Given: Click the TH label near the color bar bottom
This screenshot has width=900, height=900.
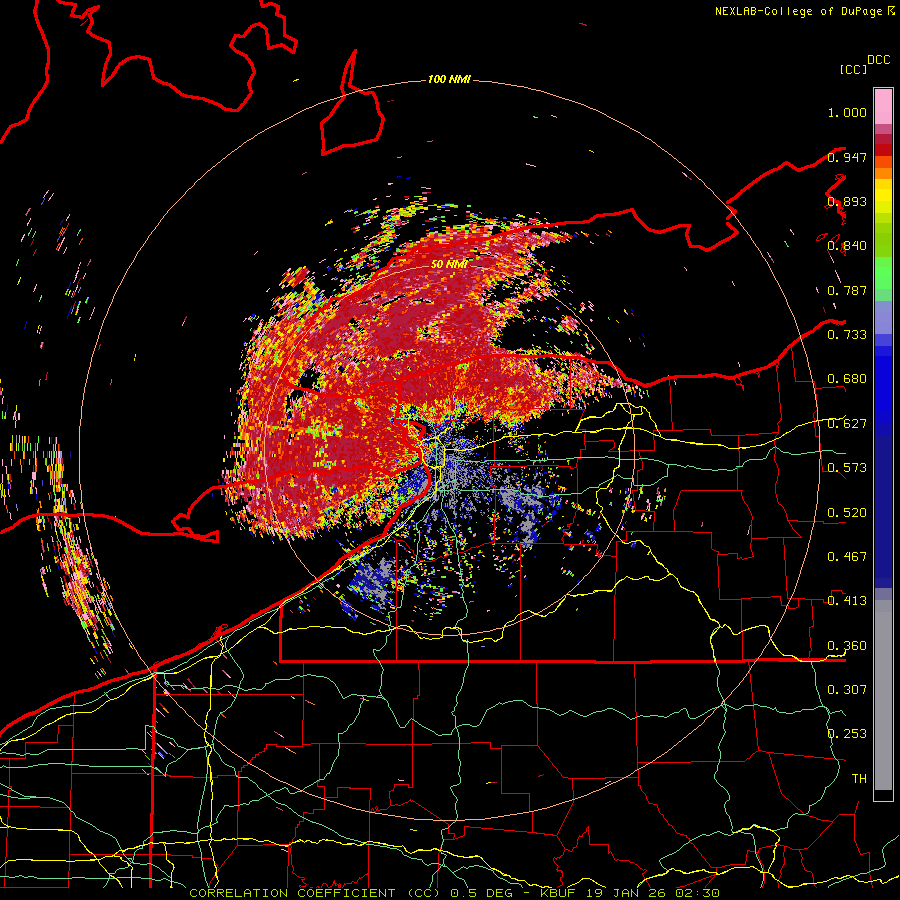Looking at the screenshot, I should point(859,779).
